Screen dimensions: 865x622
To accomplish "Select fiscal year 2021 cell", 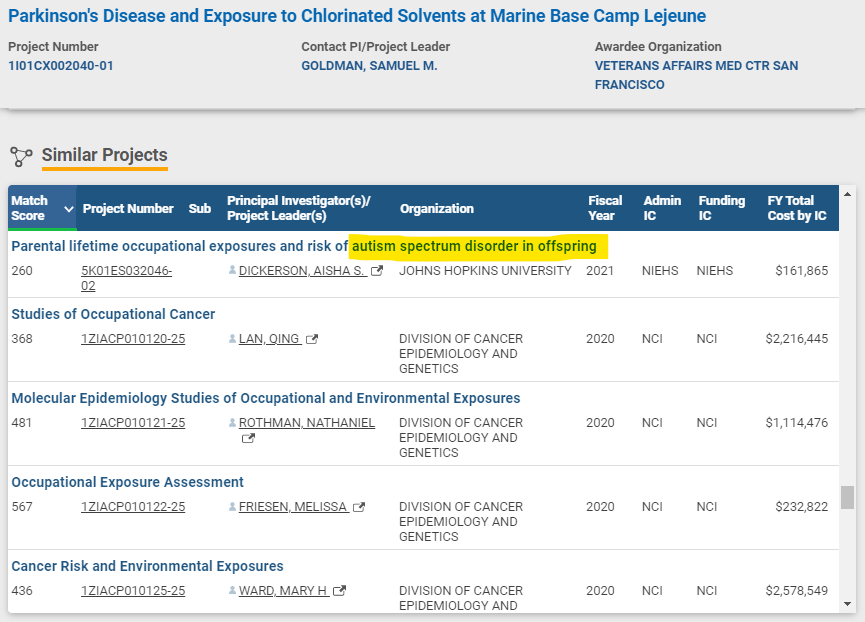I will click(x=600, y=271).
